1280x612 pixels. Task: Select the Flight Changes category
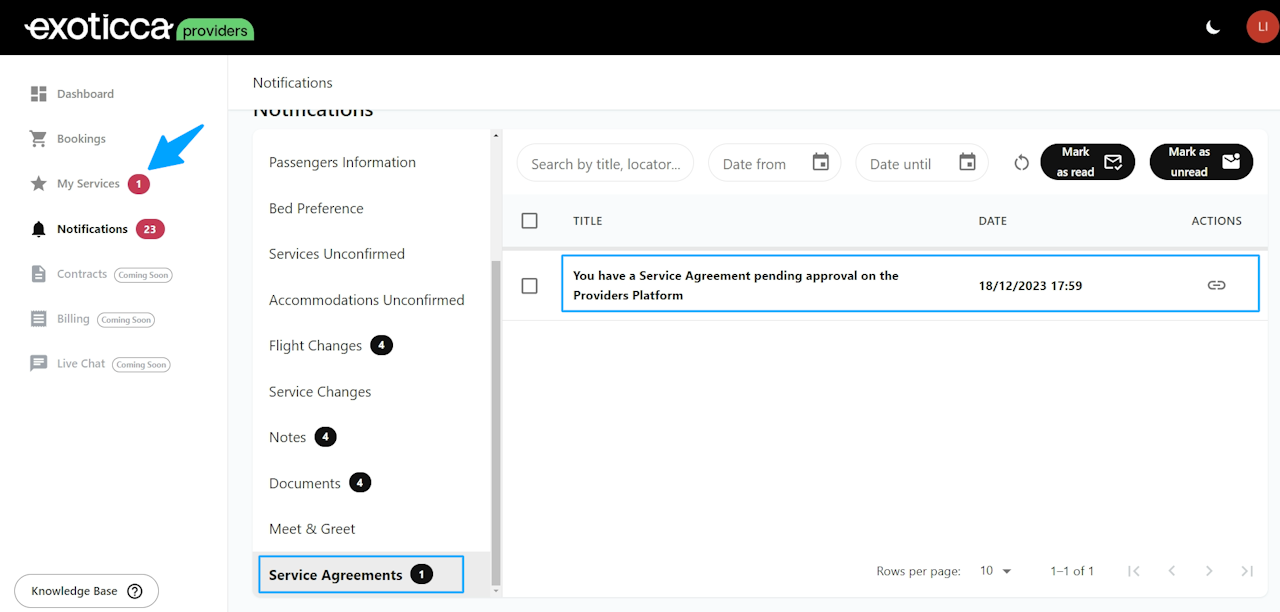(x=316, y=346)
